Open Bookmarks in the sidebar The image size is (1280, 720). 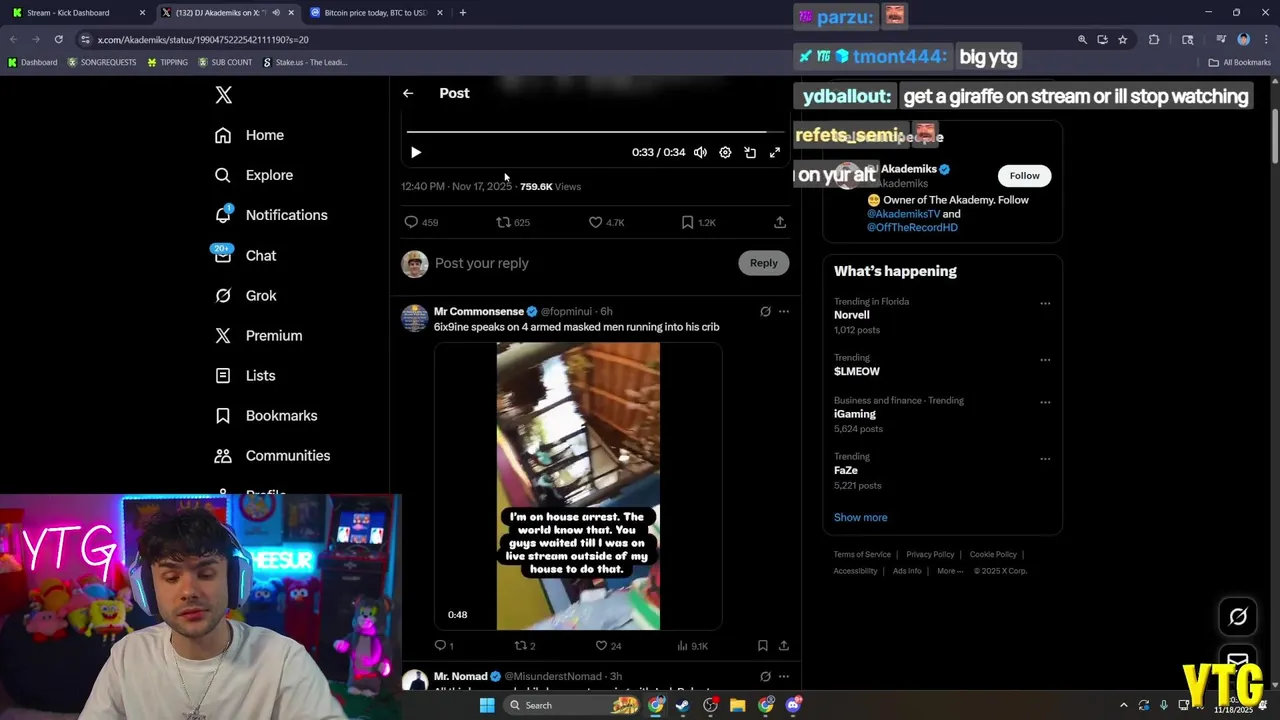coord(266,415)
